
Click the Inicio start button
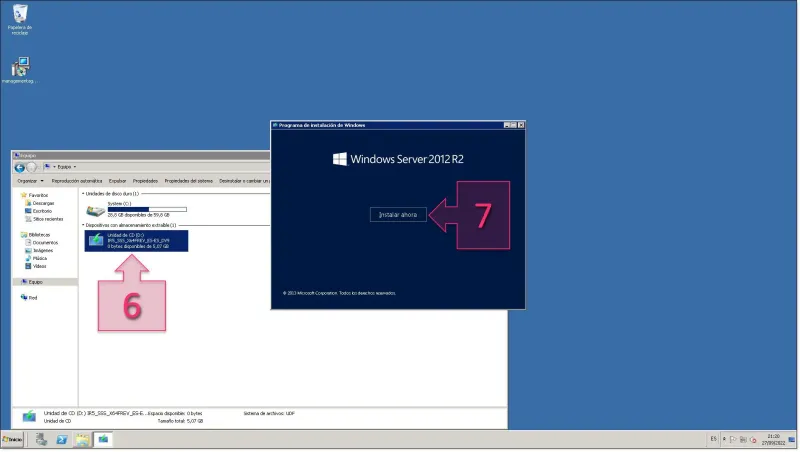click(13, 439)
